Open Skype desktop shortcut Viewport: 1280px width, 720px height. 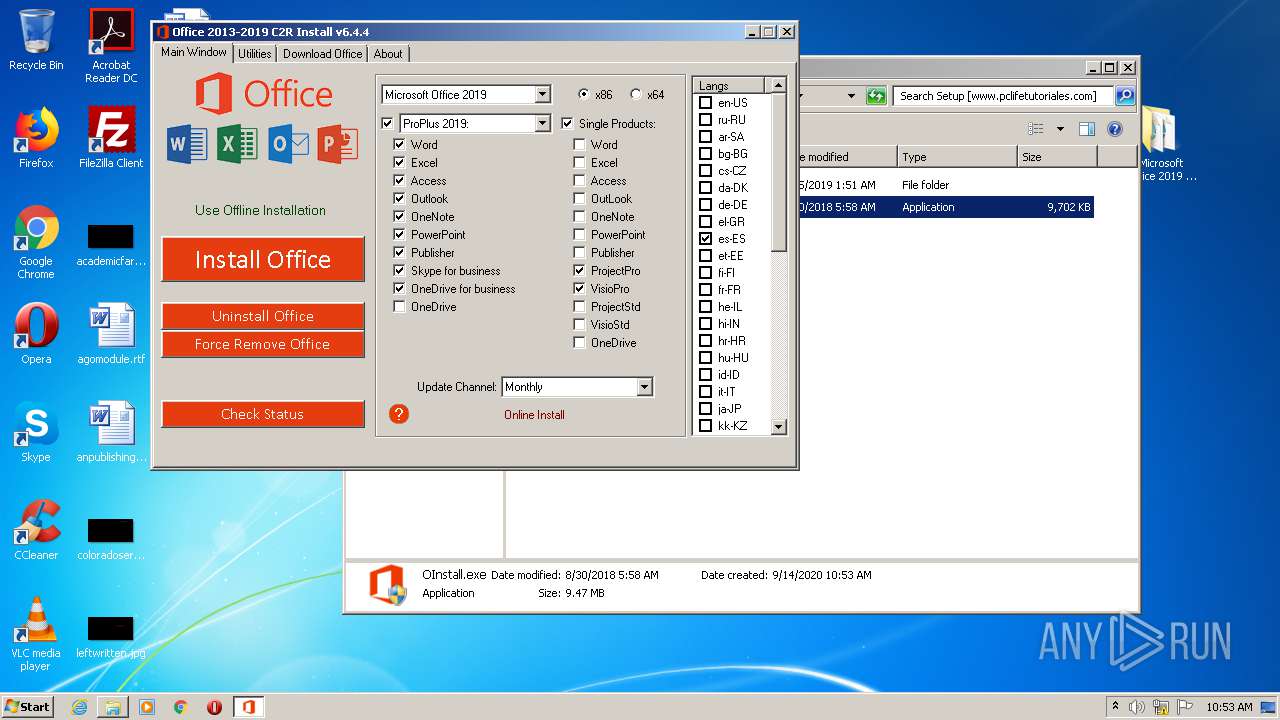tap(36, 432)
